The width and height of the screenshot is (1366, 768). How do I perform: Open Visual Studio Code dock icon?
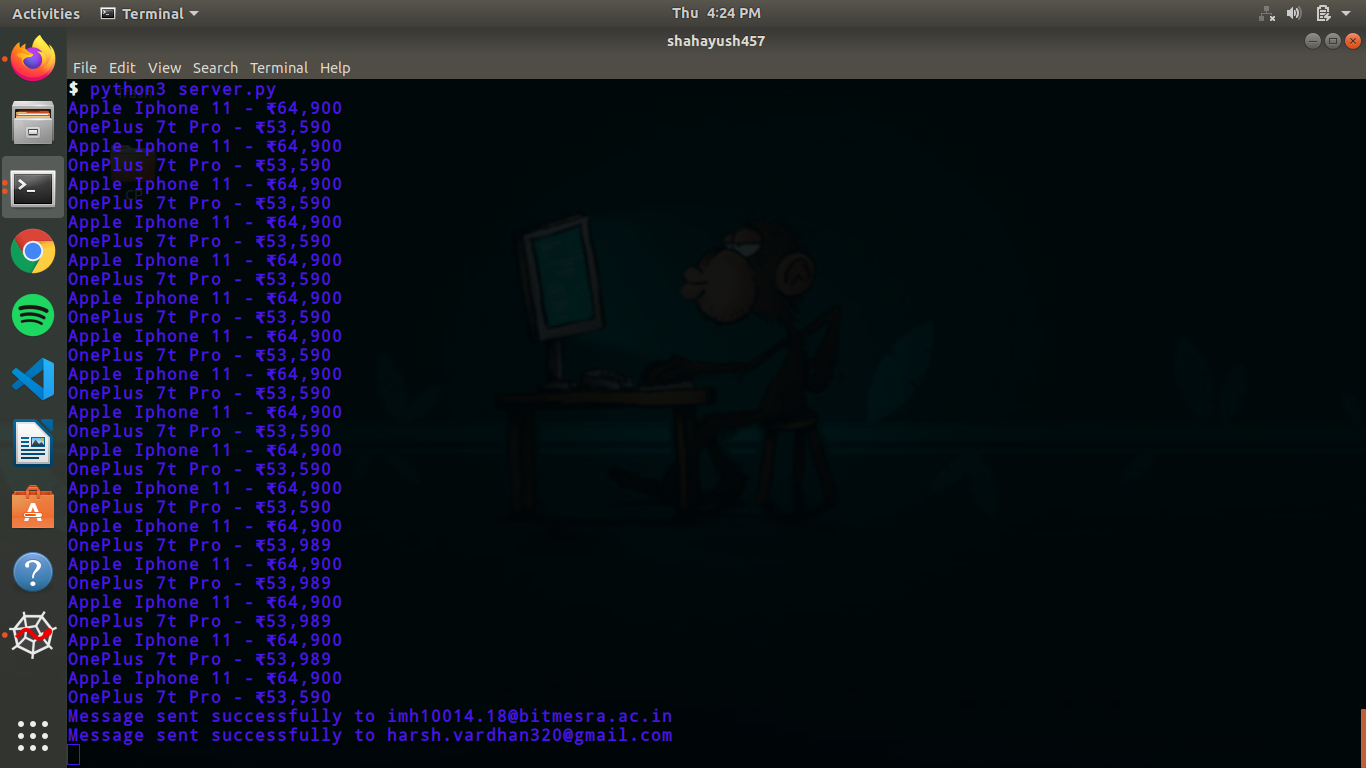33,379
